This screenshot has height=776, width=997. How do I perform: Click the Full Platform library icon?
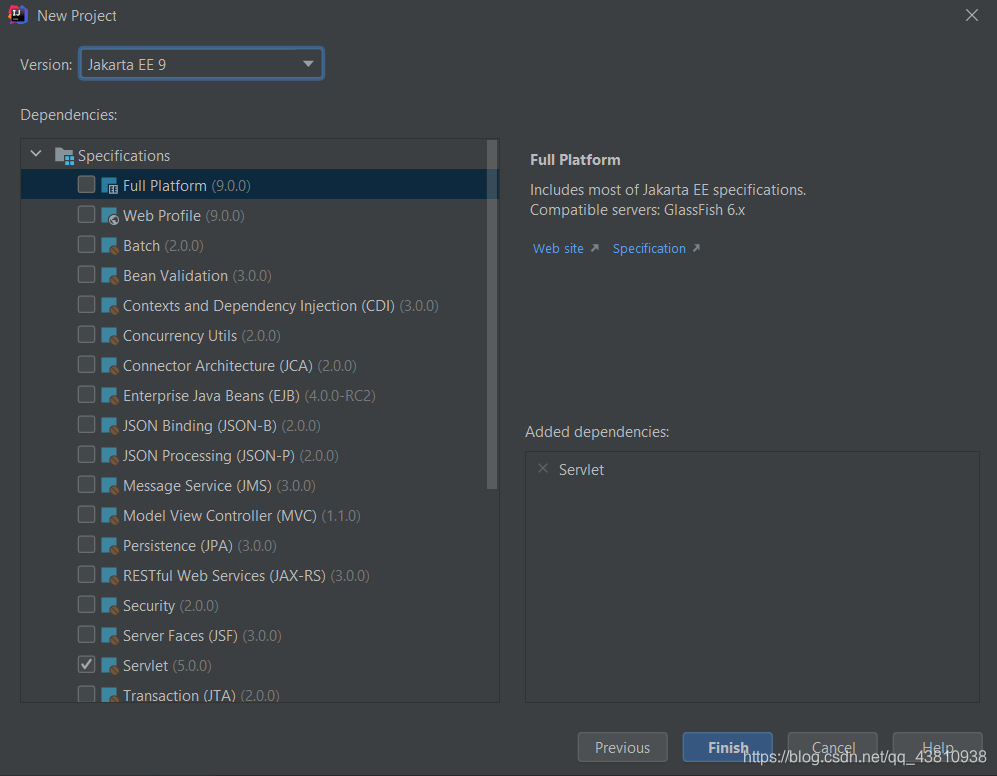coord(109,186)
